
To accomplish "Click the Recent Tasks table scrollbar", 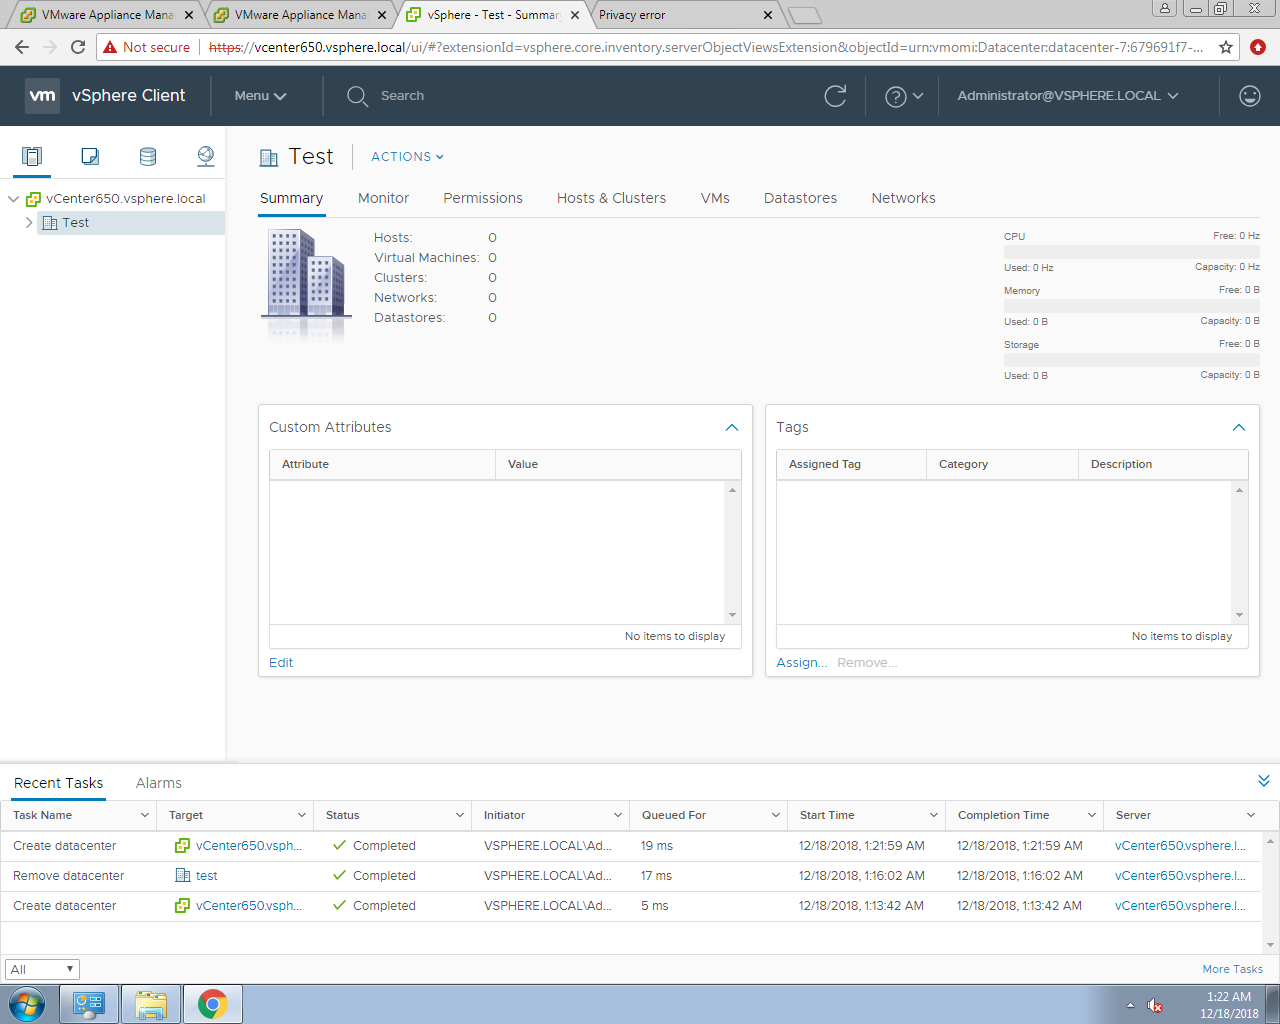I will [1271, 893].
